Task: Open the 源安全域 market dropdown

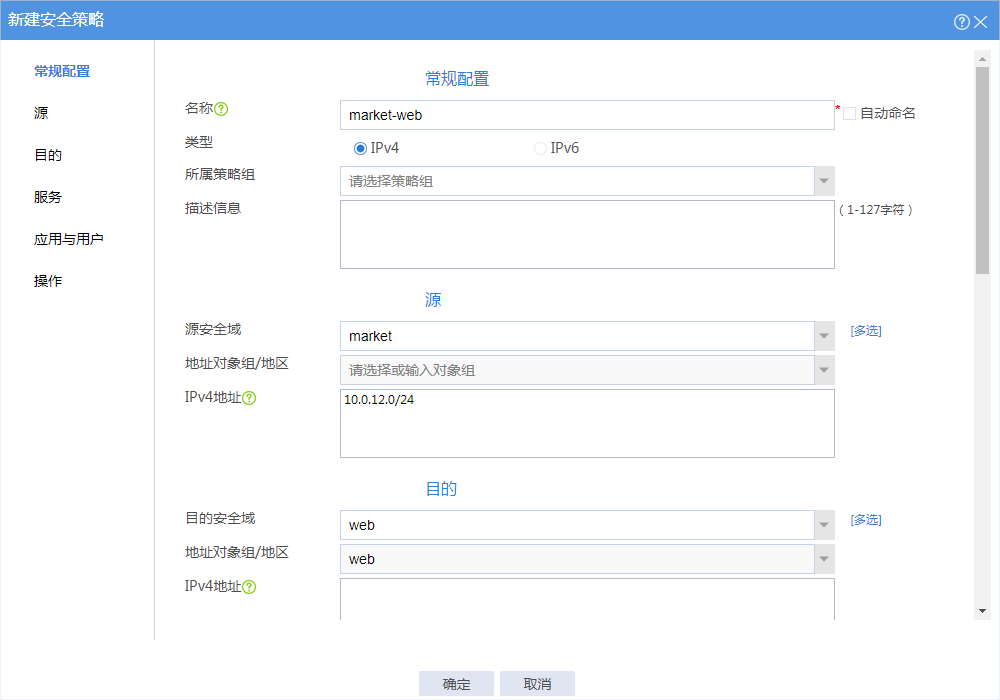Action: pos(824,336)
